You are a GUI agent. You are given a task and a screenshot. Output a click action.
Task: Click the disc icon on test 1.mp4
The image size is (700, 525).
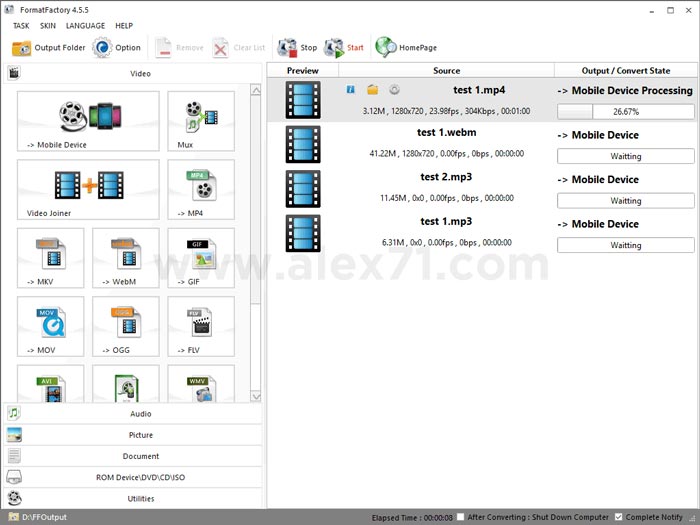[394, 90]
